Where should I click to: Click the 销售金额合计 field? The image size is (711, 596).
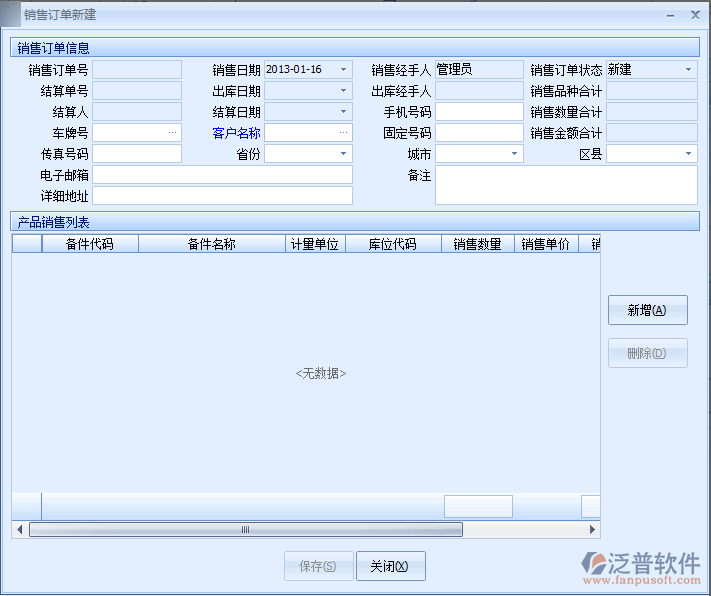(x=652, y=133)
